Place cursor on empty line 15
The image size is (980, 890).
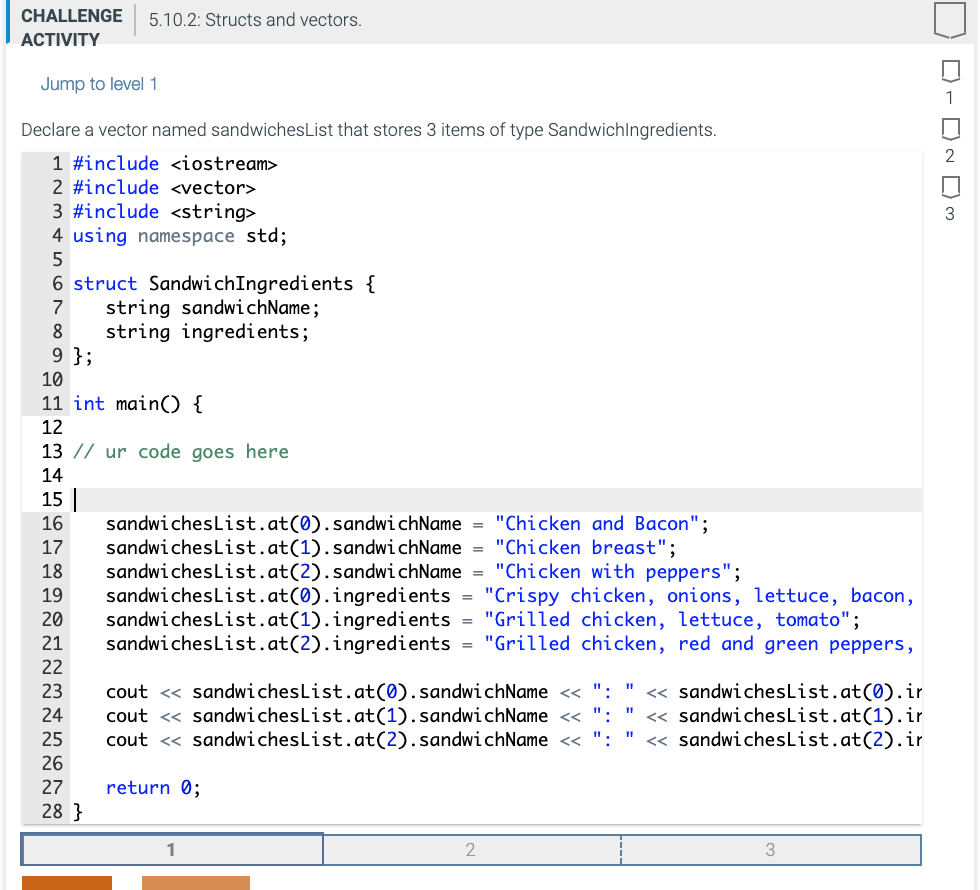(497, 499)
